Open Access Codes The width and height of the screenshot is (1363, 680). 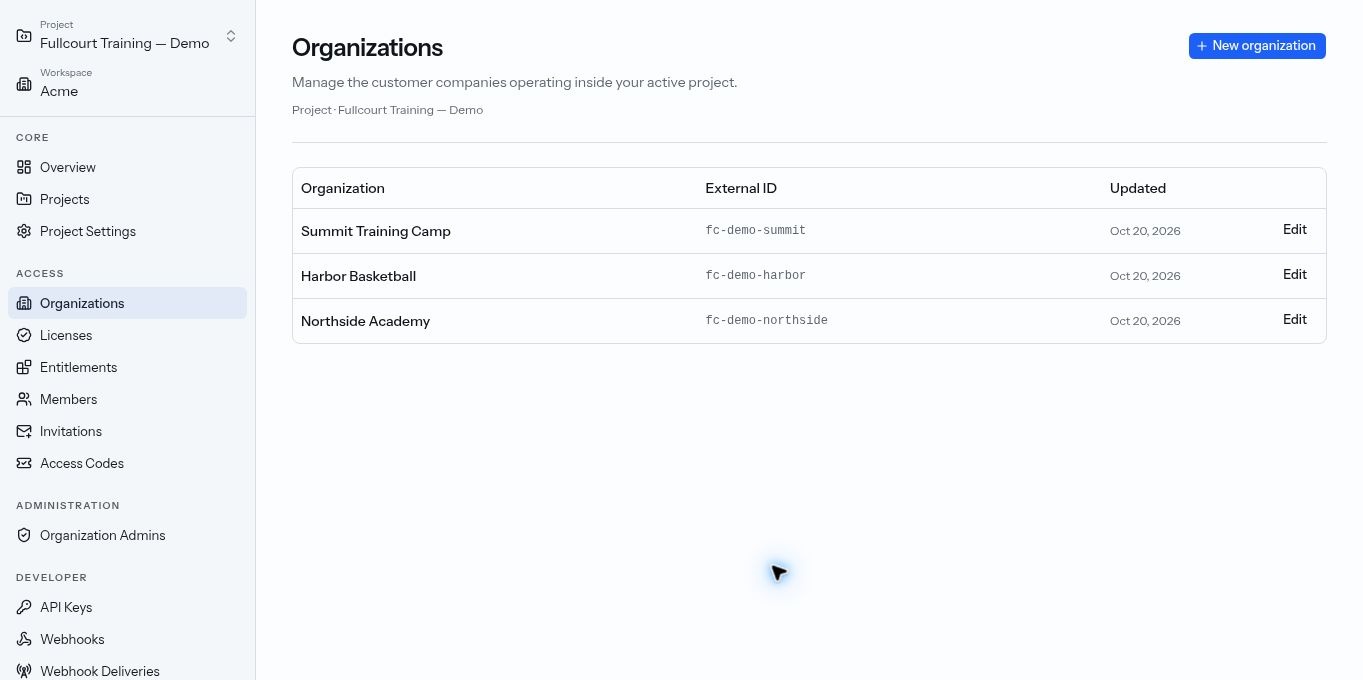pyautogui.click(x=127, y=463)
